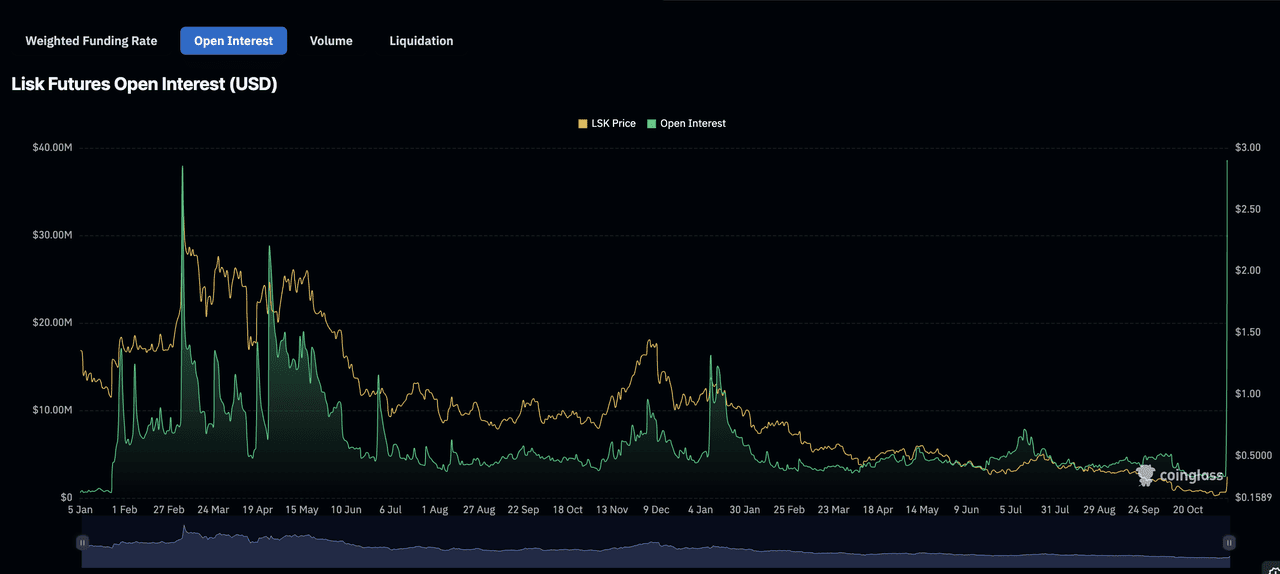This screenshot has width=1280, height=574.
Task: Click the yellow LSK Price legend swatch
Action: click(583, 124)
